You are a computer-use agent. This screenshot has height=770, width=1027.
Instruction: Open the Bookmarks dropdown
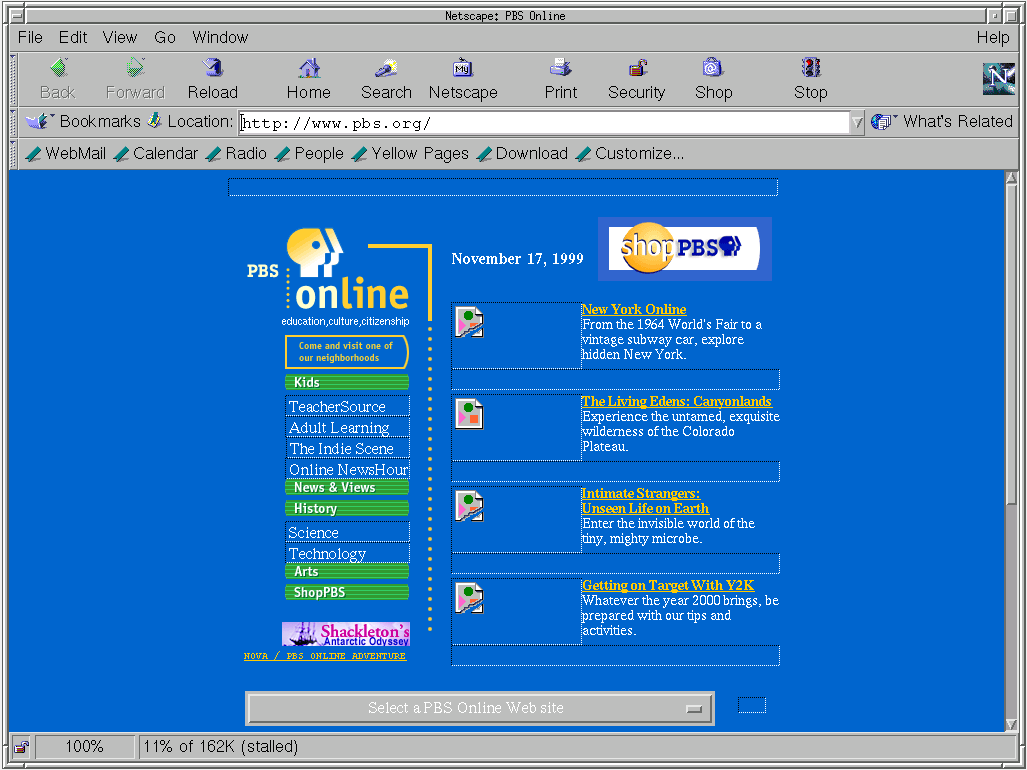(84, 122)
